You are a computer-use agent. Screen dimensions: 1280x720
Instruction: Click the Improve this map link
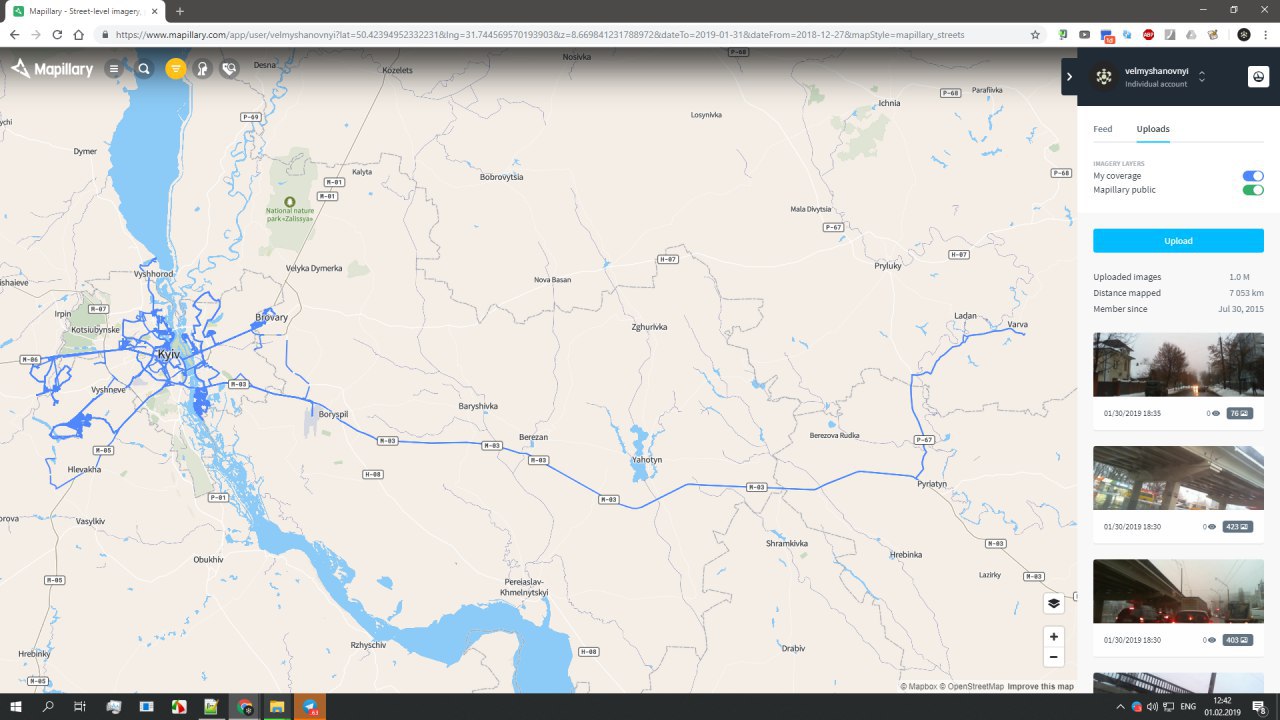coord(1040,687)
